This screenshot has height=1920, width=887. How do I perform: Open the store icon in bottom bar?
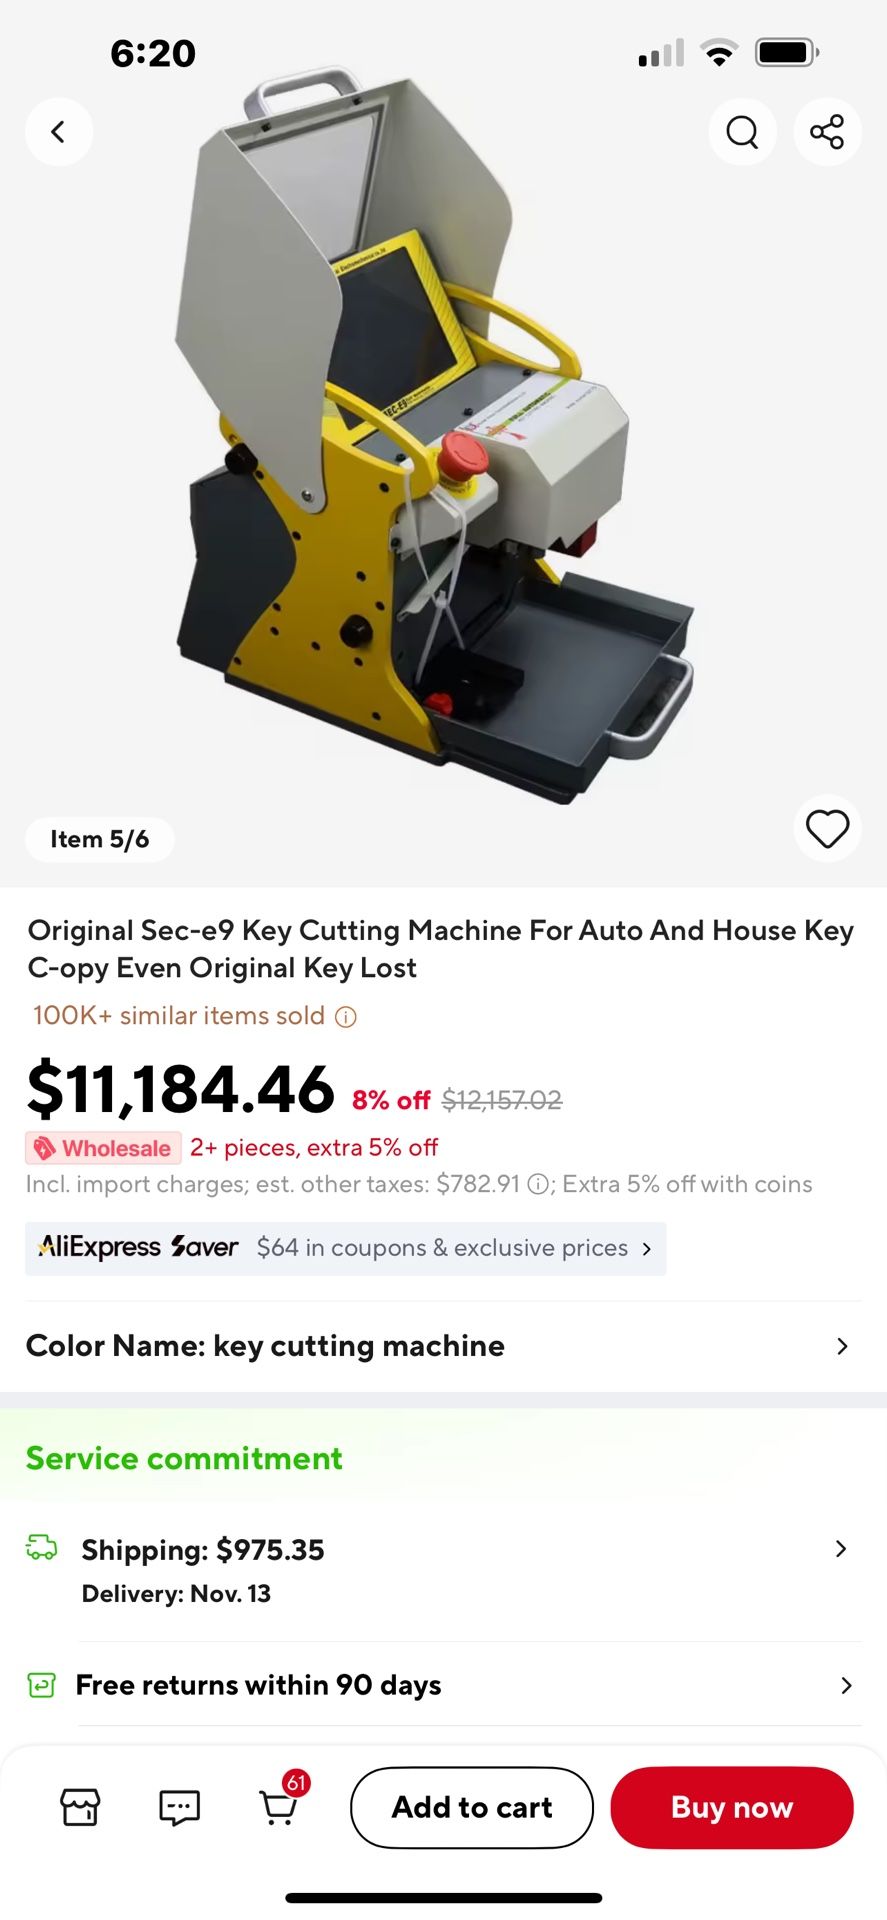point(80,1807)
